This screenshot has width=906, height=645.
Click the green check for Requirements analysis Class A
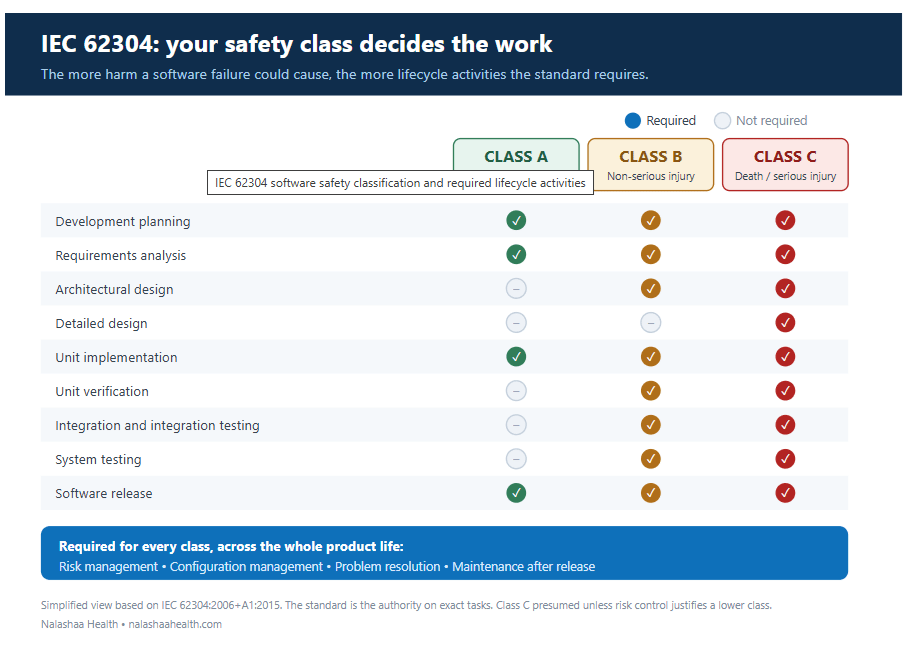(x=516, y=254)
